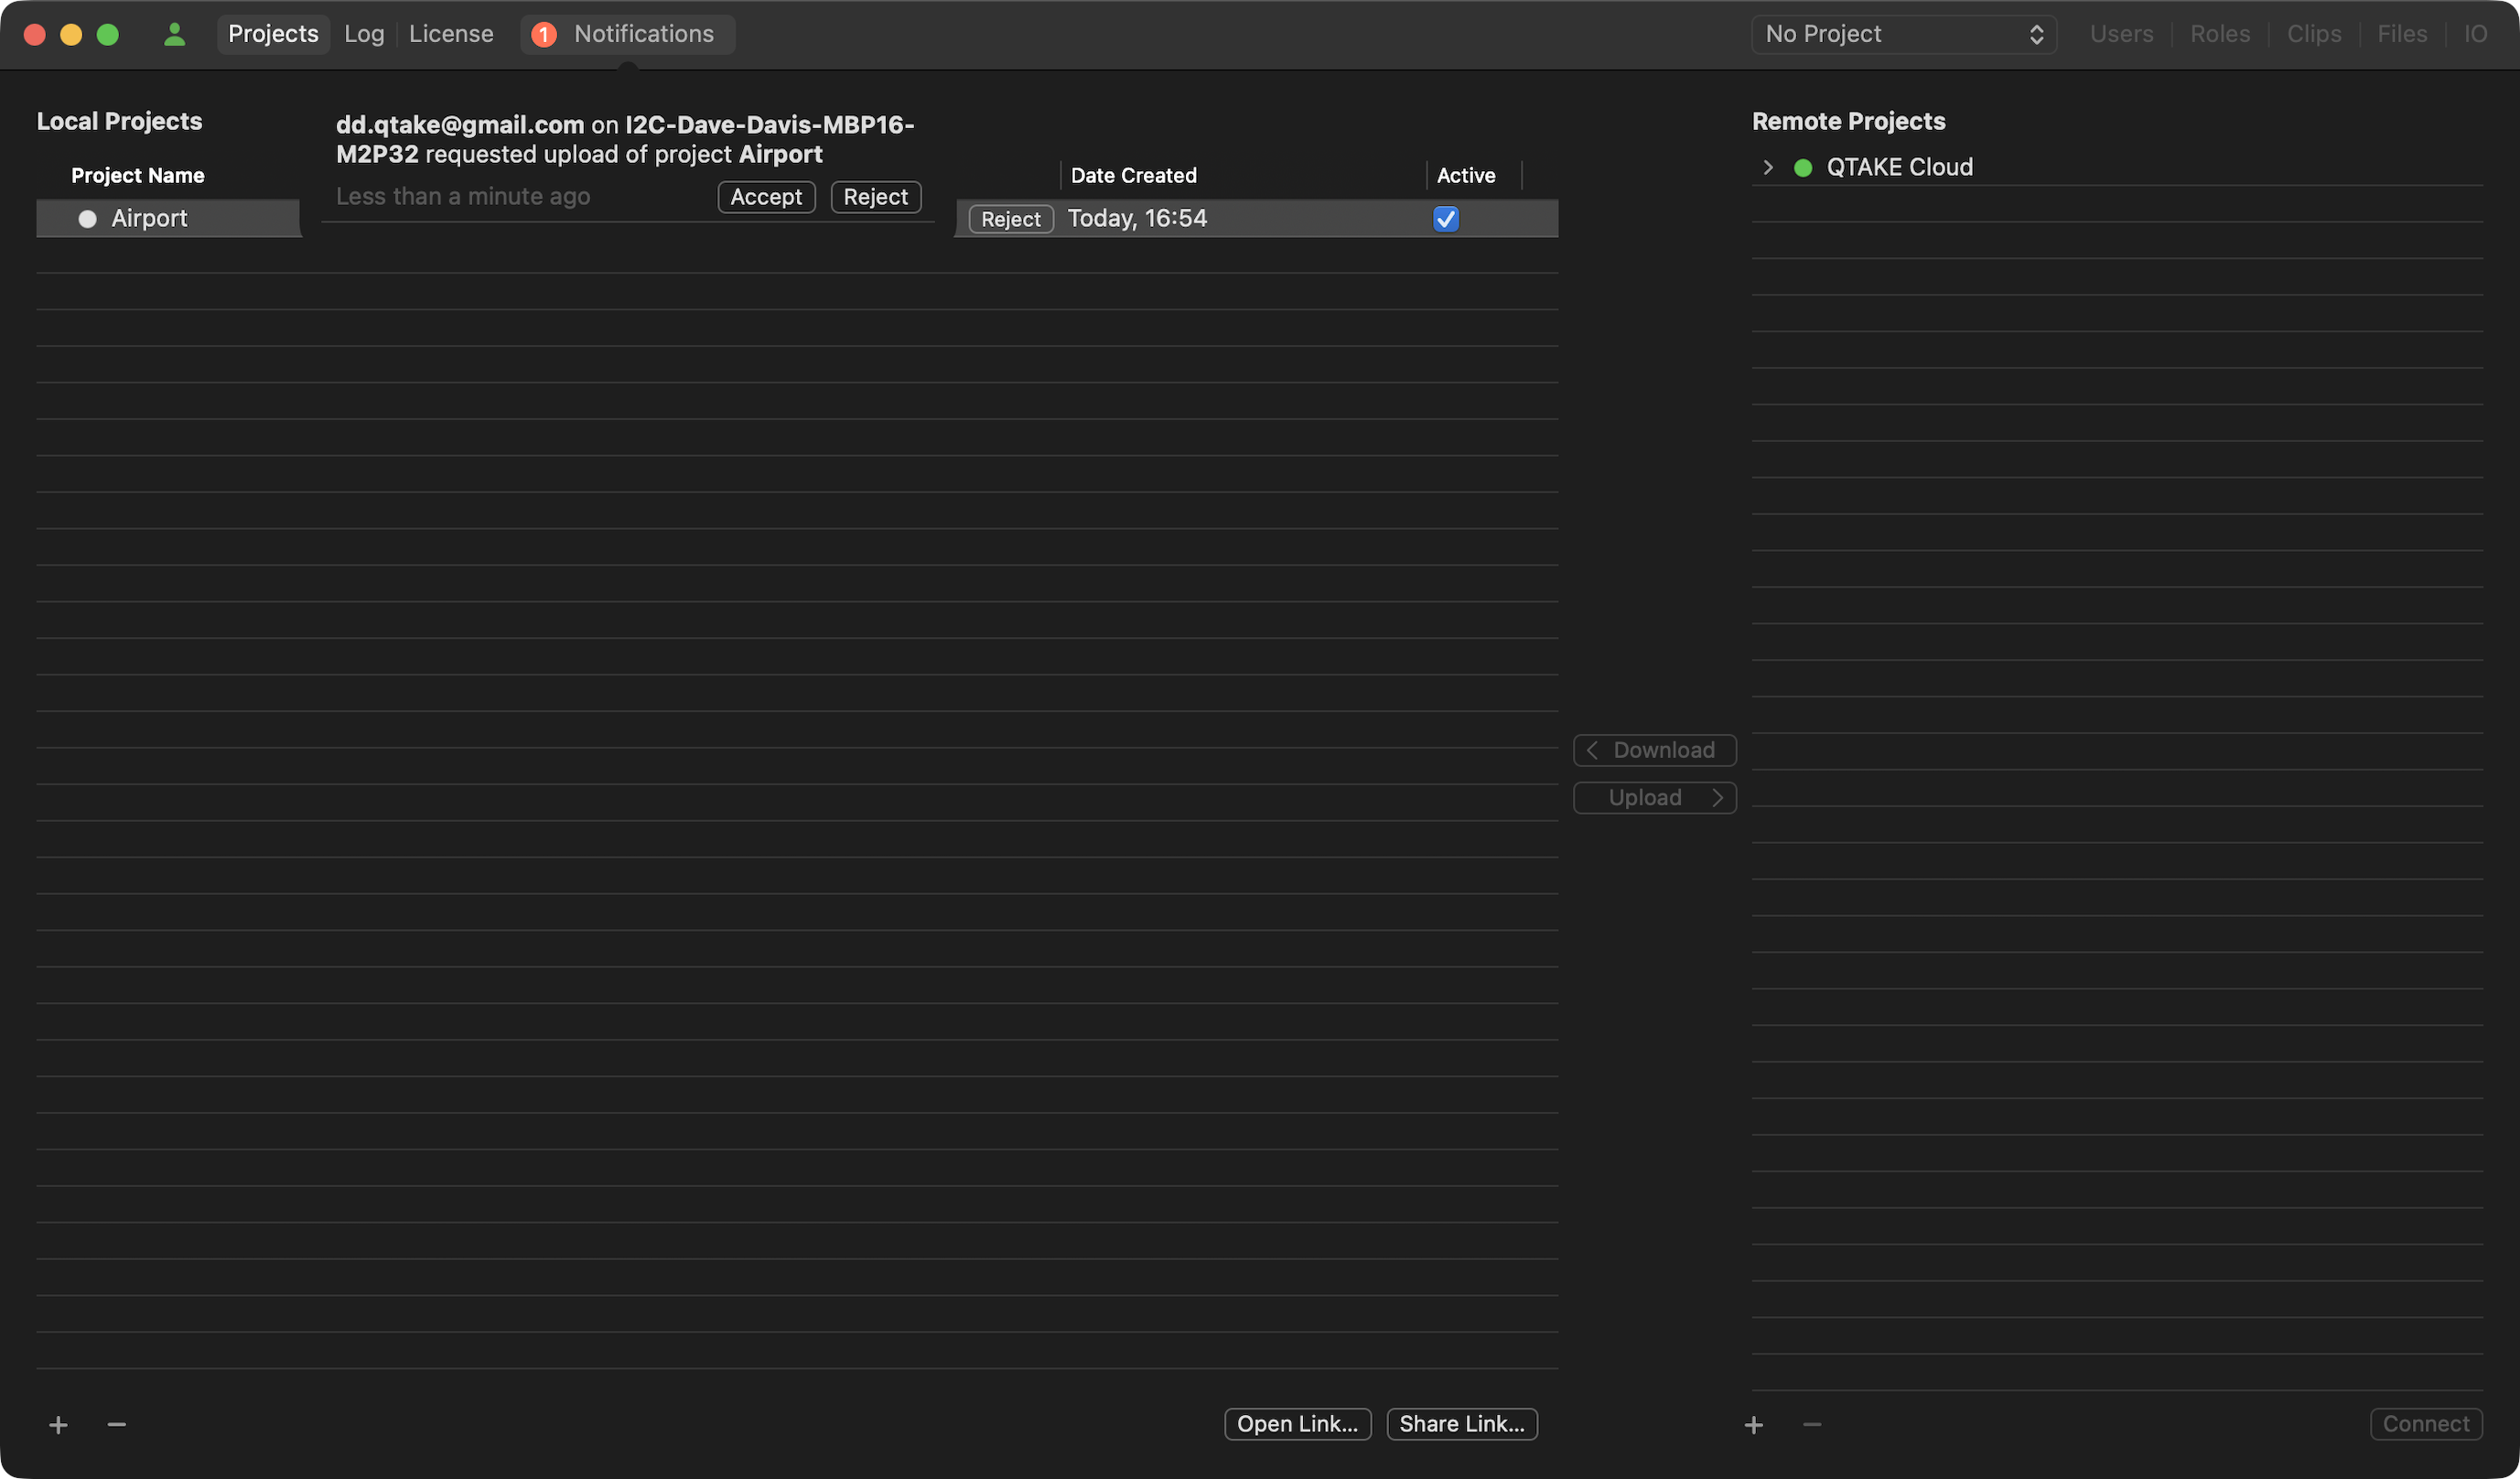Image resolution: width=2520 pixels, height=1479 pixels.
Task: Click the Share Link… button
Action: click(x=1461, y=1423)
